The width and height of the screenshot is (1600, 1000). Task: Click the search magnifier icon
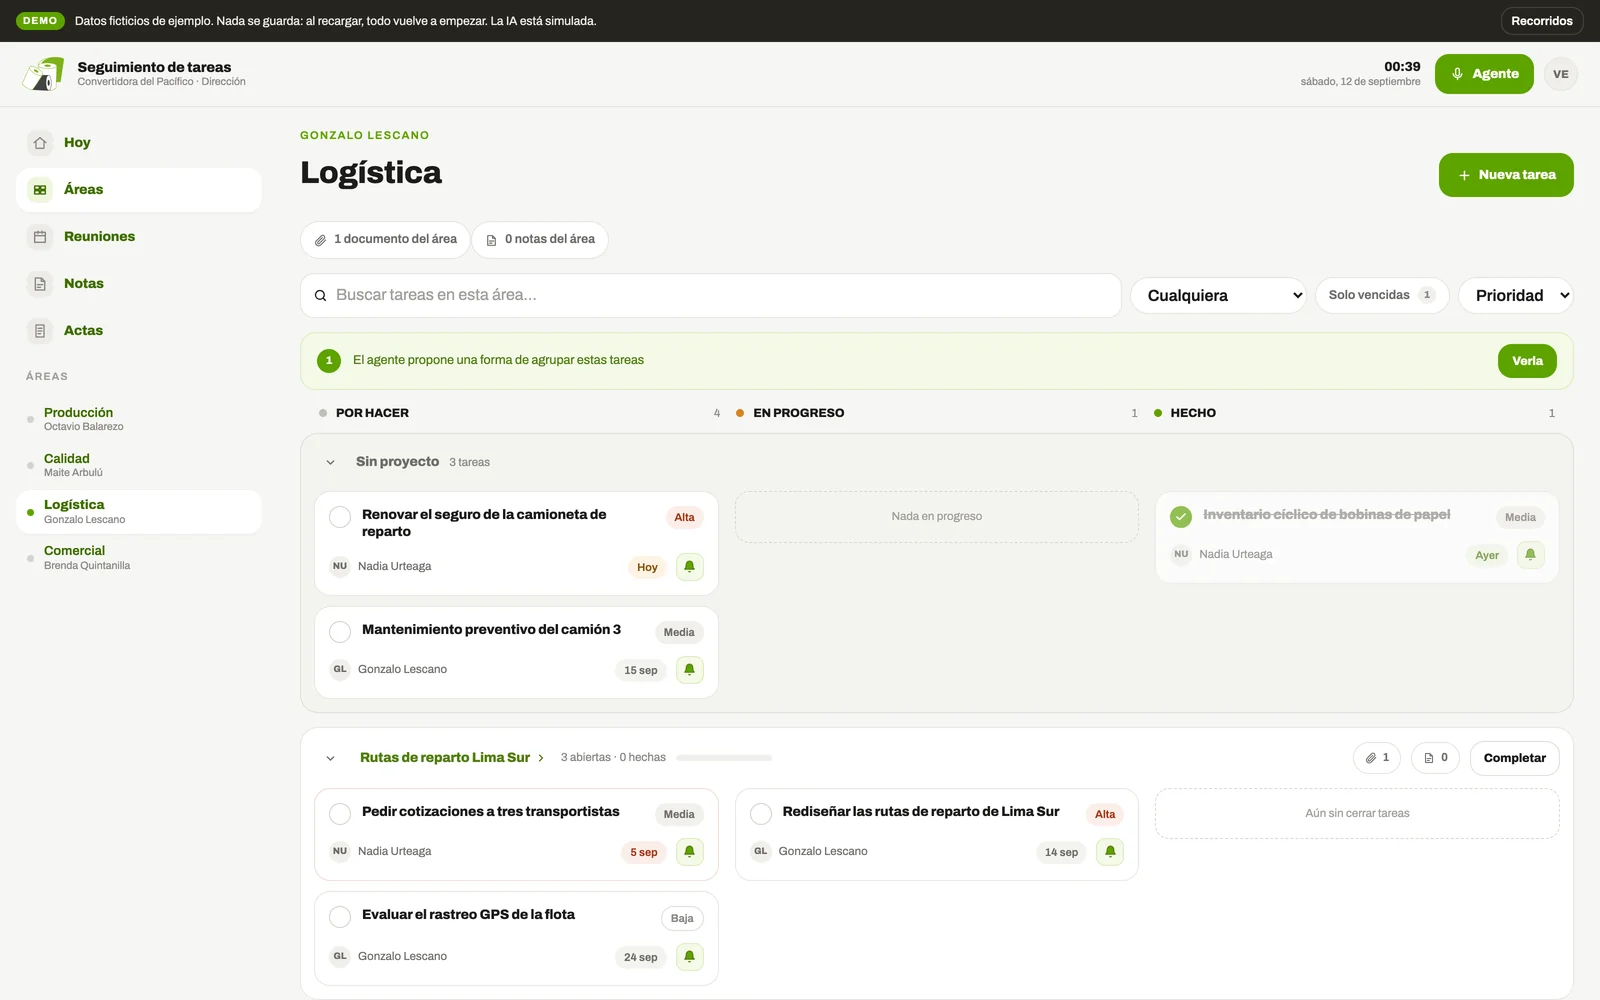(x=321, y=296)
